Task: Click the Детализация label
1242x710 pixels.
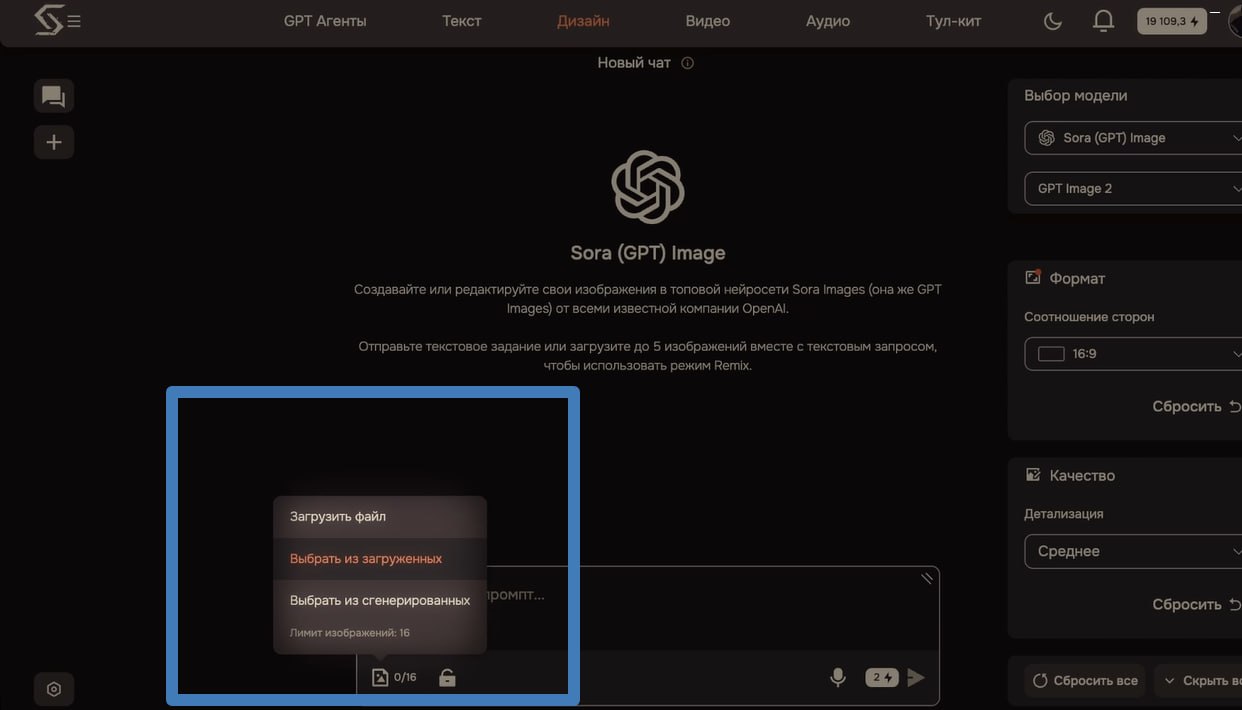Action: (1064, 514)
